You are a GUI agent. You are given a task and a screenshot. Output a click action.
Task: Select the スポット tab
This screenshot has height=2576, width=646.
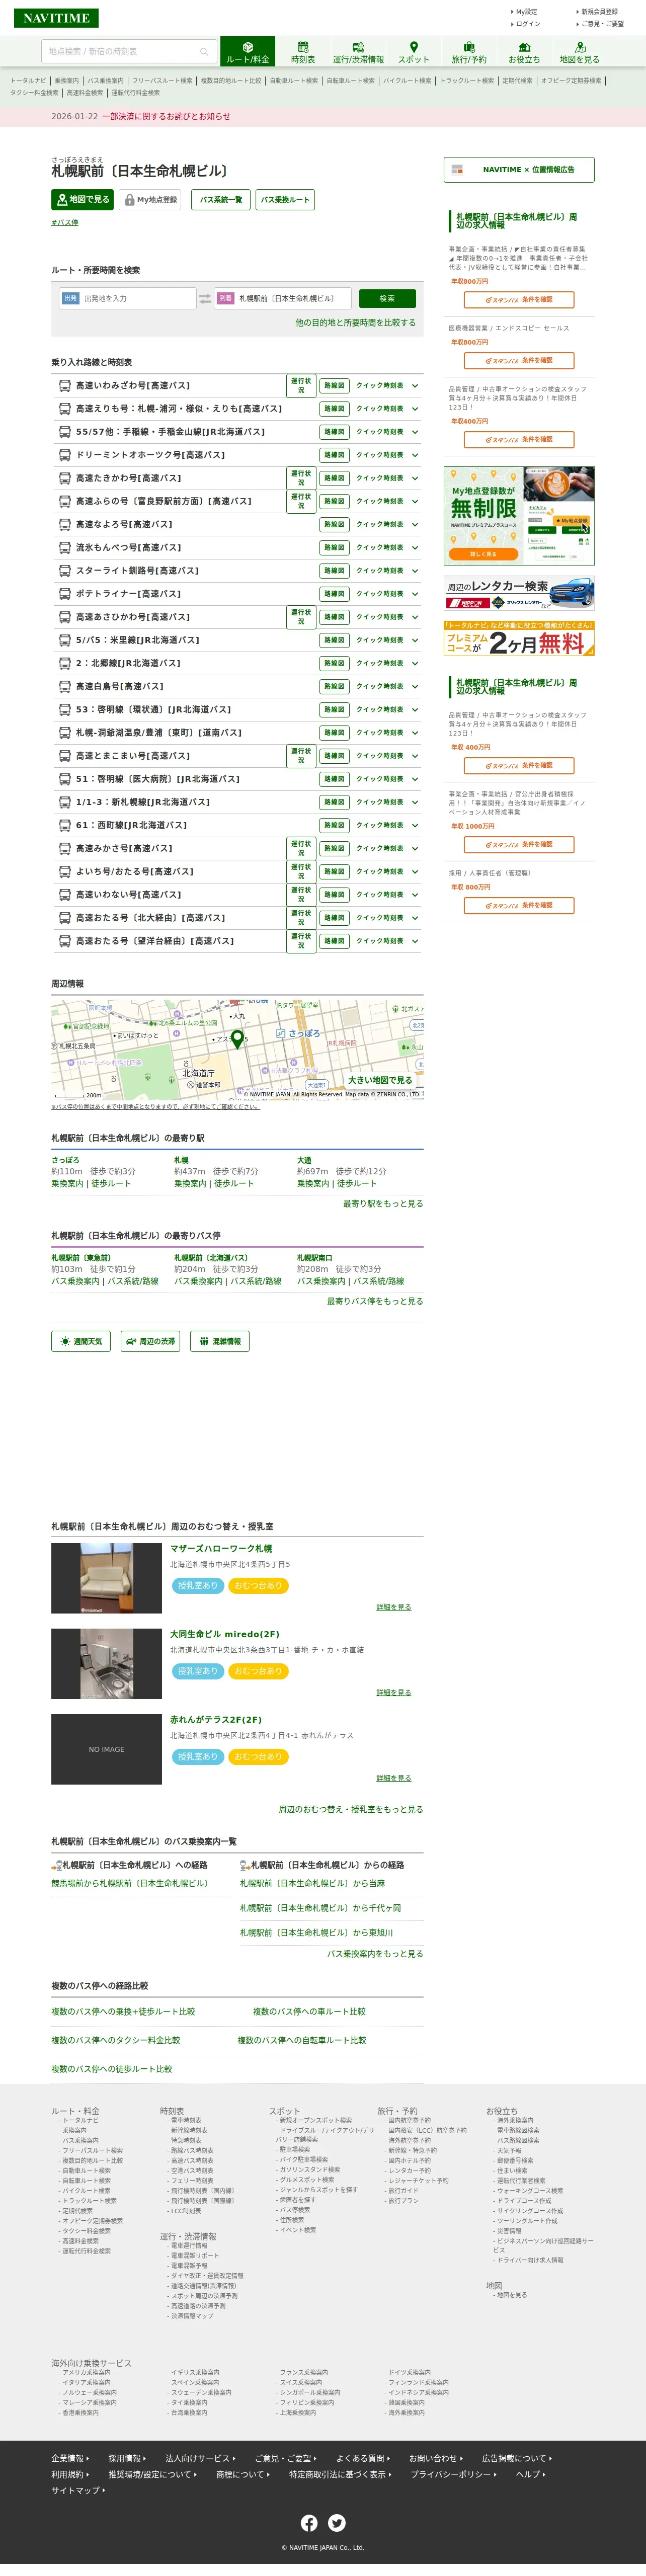tap(414, 52)
